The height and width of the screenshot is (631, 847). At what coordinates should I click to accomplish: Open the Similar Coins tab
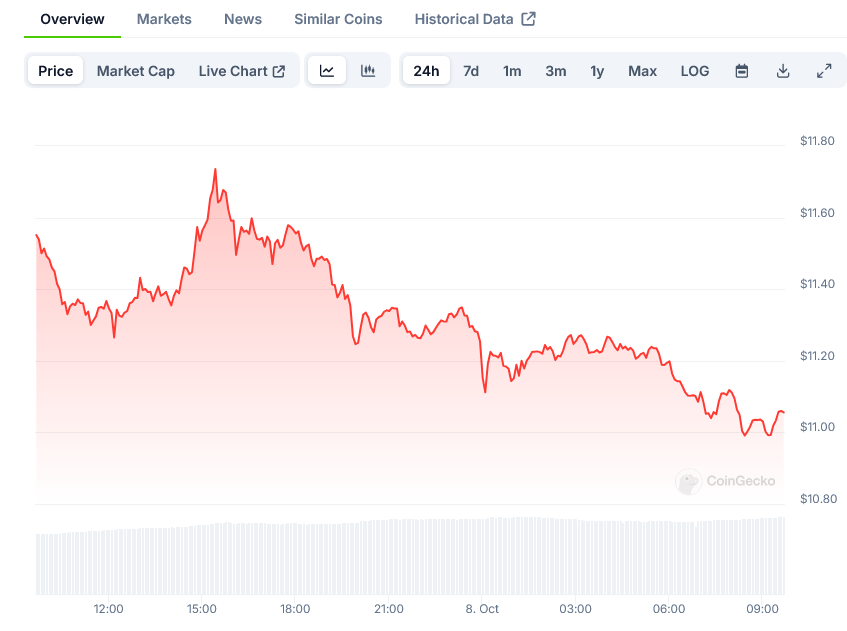coord(338,19)
